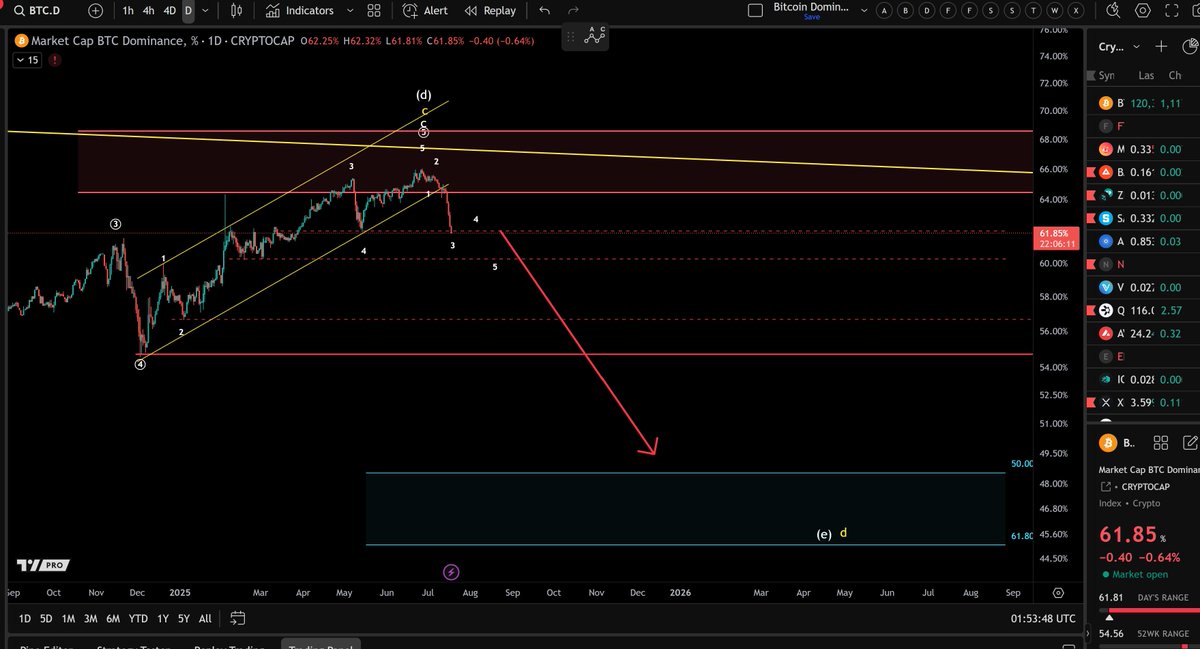This screenshot has width=1200, height=649.
Task: Open the candlestick chart type selector
Action: (236, 10)
